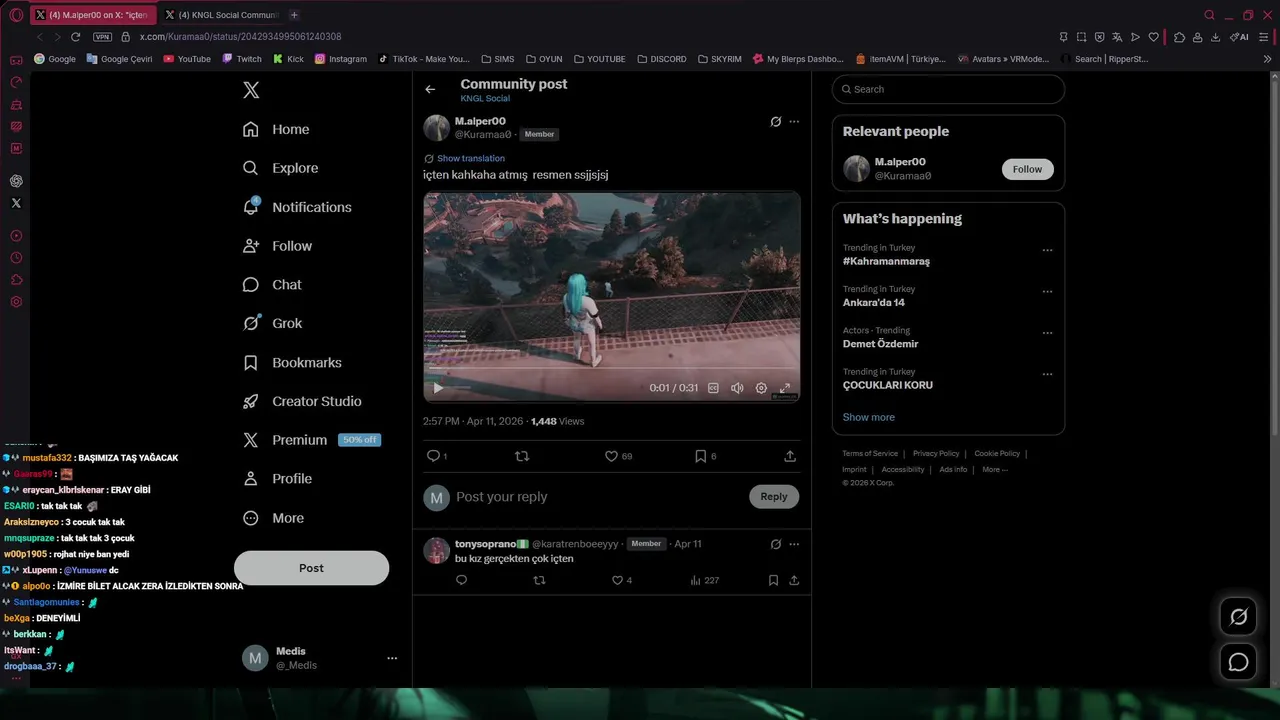This screenshot has height=720, width=1280.
Task: Open the Twitch bookmark
Action: click(242, 59)
